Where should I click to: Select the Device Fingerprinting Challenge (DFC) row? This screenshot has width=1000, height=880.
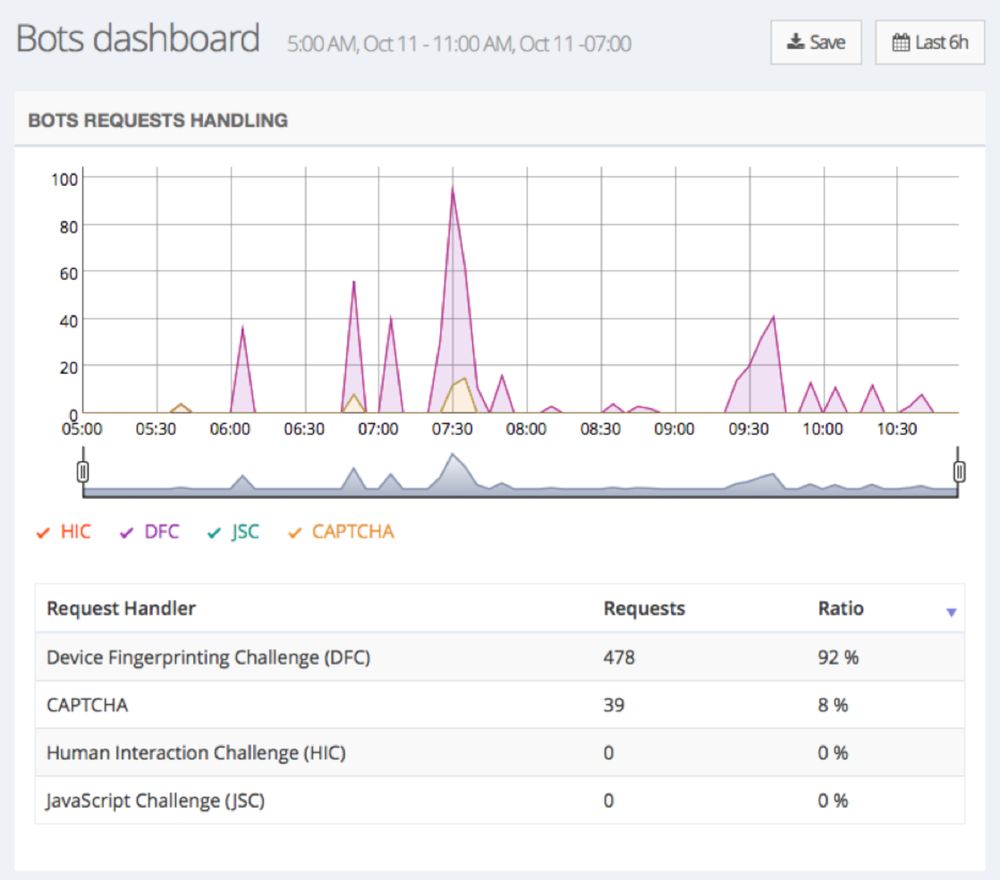pyautogui.click(x=500, y=657)
